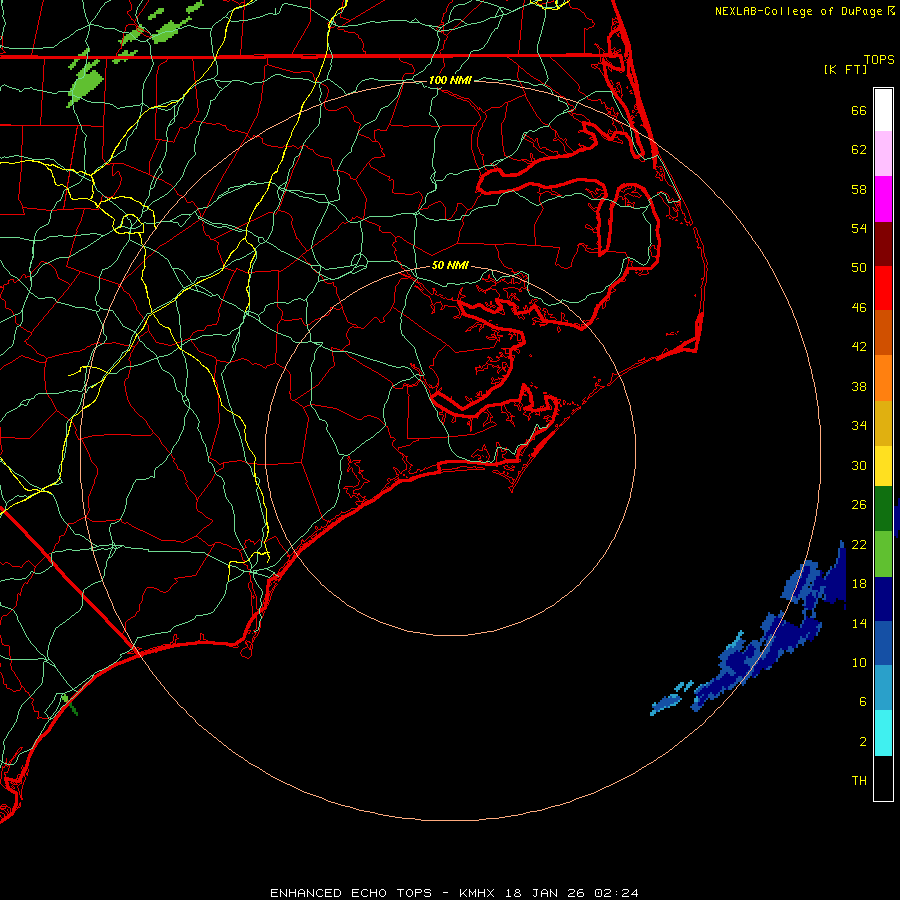Click the 'TH' legend label
The width and height of the screenshot is (900, 900).
coord(859,781)
